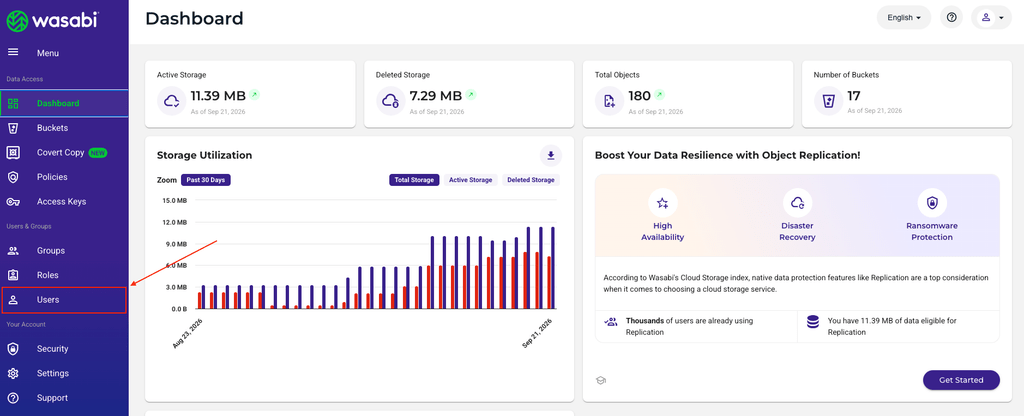Click the Roles badge icon in sidebar

coord(13,275)
